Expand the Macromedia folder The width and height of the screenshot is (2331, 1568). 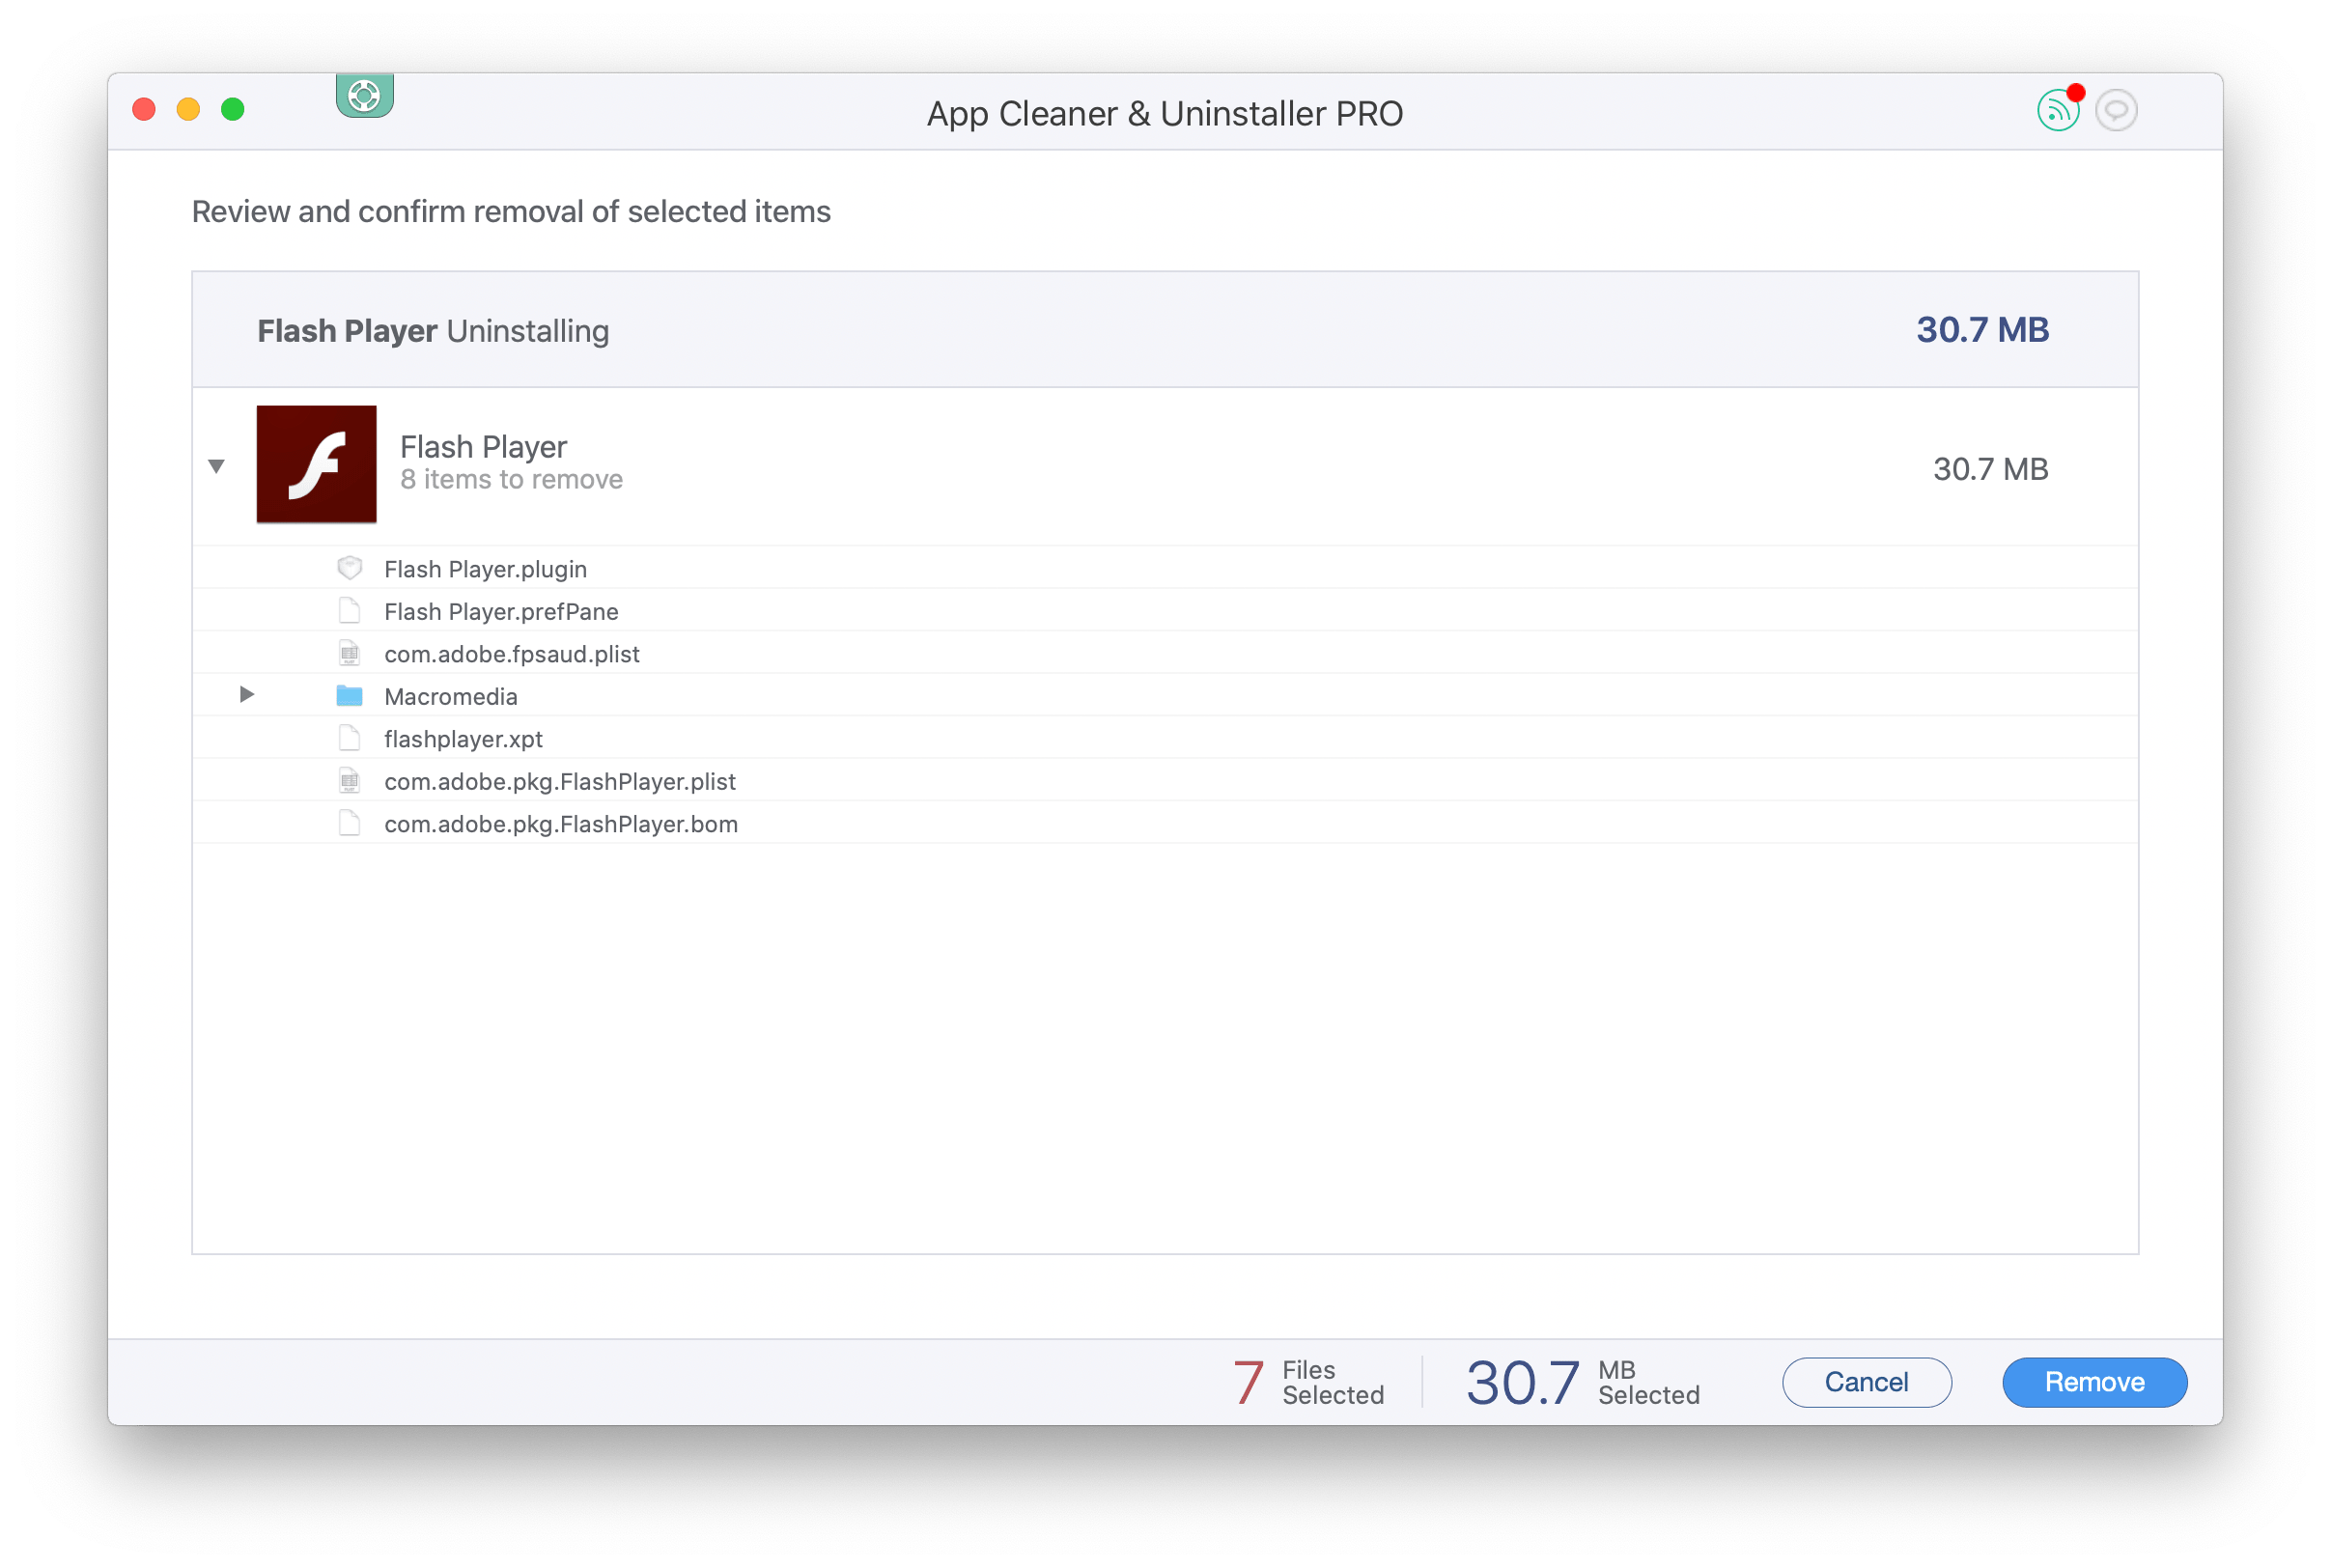[247, 694]
